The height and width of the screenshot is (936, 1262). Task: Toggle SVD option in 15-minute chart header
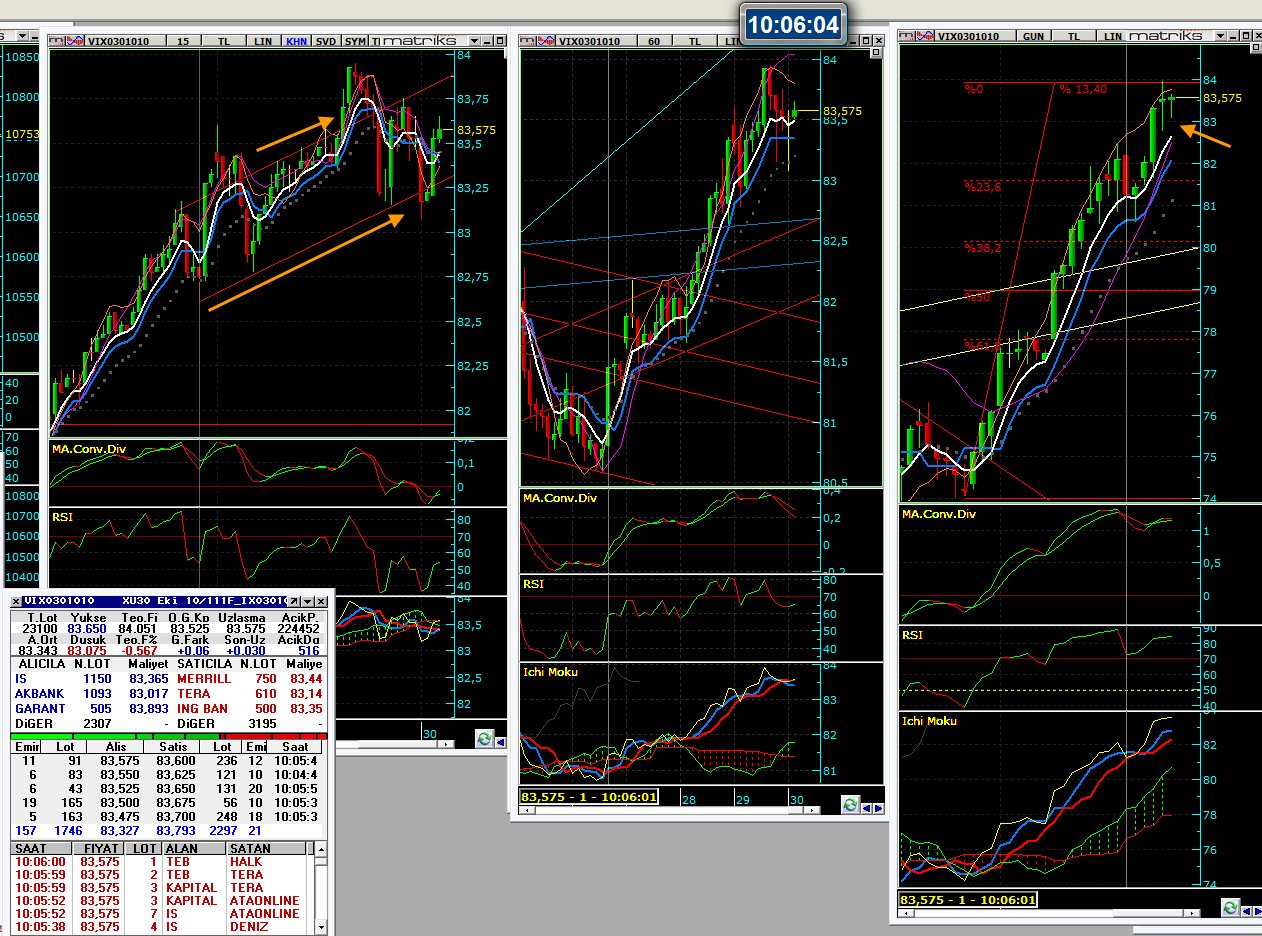(x=326, y=41)
